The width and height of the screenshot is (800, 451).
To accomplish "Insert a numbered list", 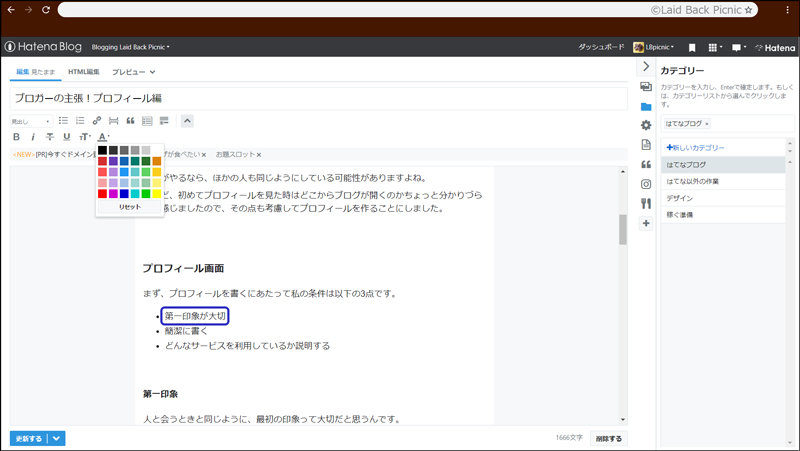I will tap(80, 121).
